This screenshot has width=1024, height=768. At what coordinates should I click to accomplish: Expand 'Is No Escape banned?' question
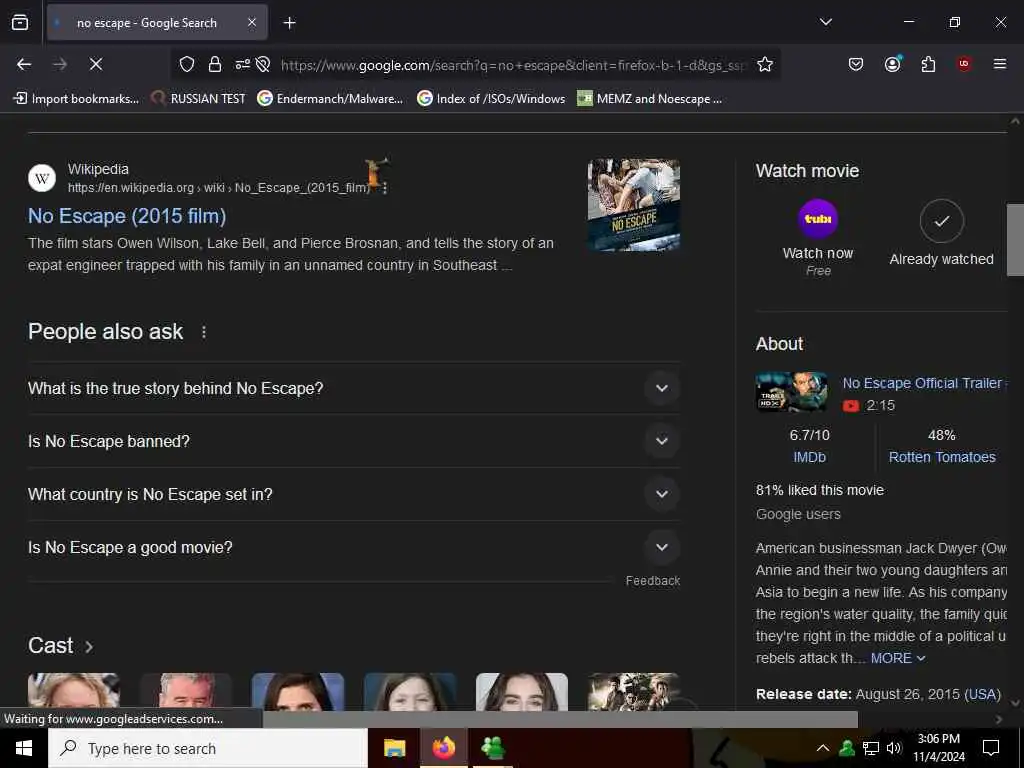coord(353,441)
